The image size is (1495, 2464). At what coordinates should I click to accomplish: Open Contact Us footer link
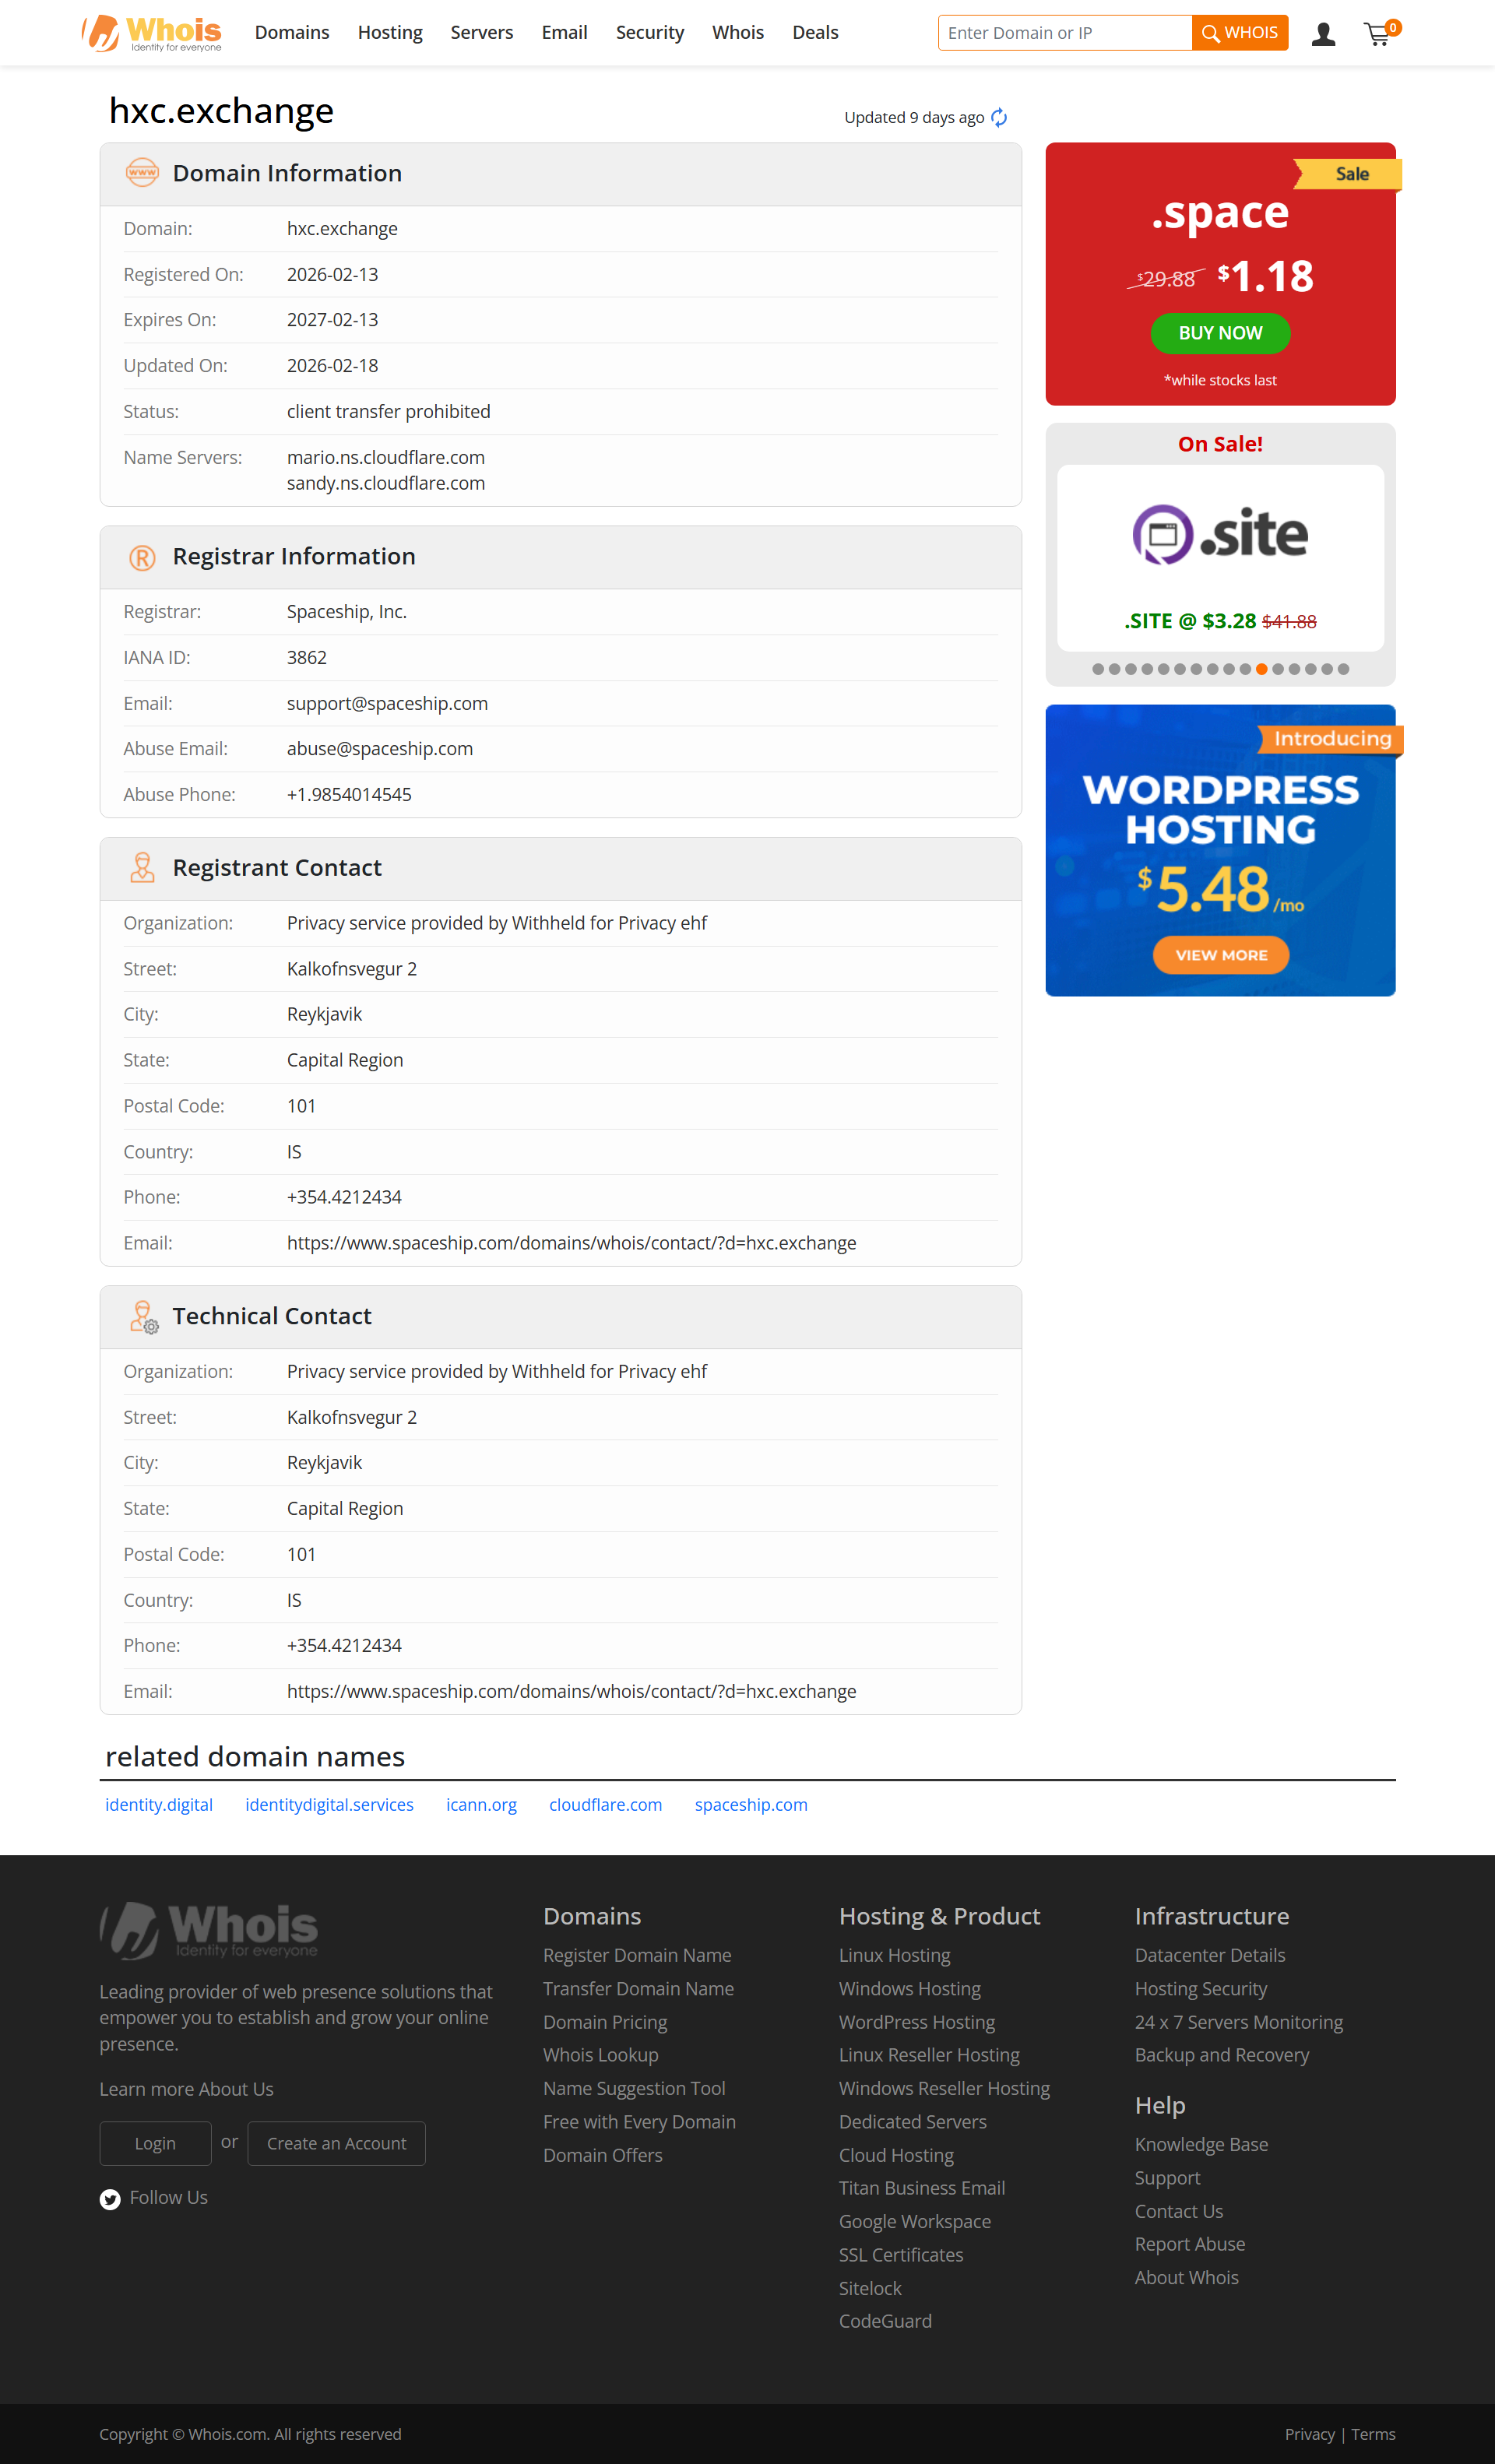click(1179, 2212)
